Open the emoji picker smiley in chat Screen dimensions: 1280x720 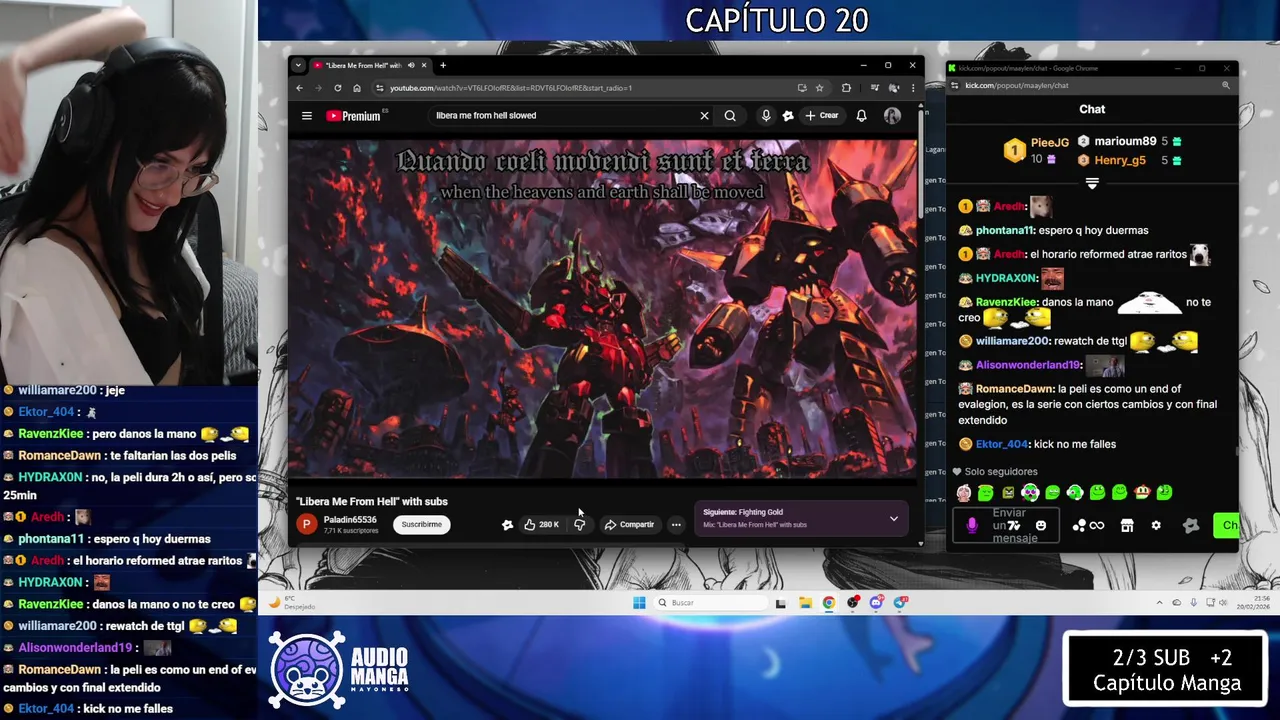[1041, 526]
